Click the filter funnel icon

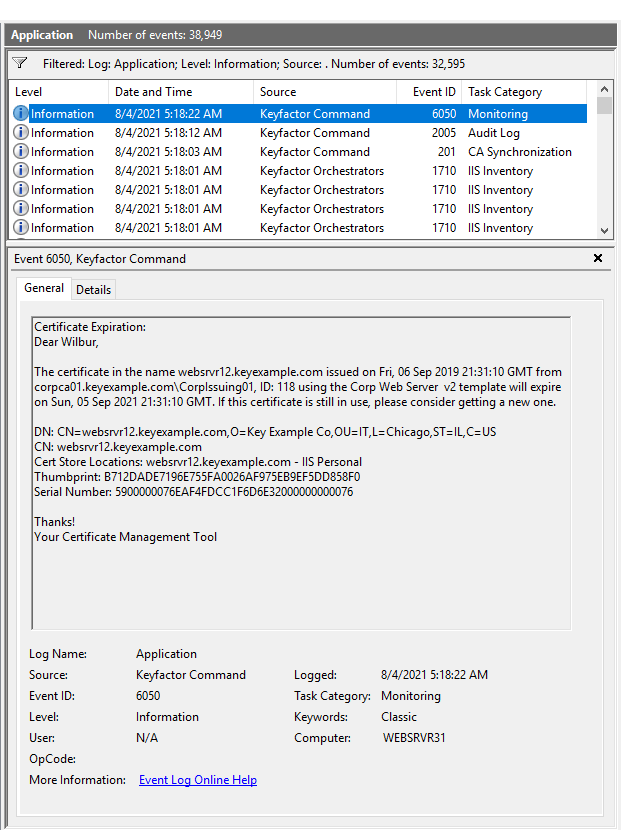pos(19,63)
